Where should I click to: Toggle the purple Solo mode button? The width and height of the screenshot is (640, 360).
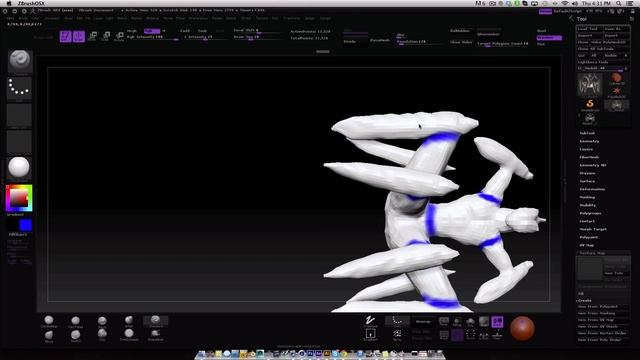click(x=497, y=322)
